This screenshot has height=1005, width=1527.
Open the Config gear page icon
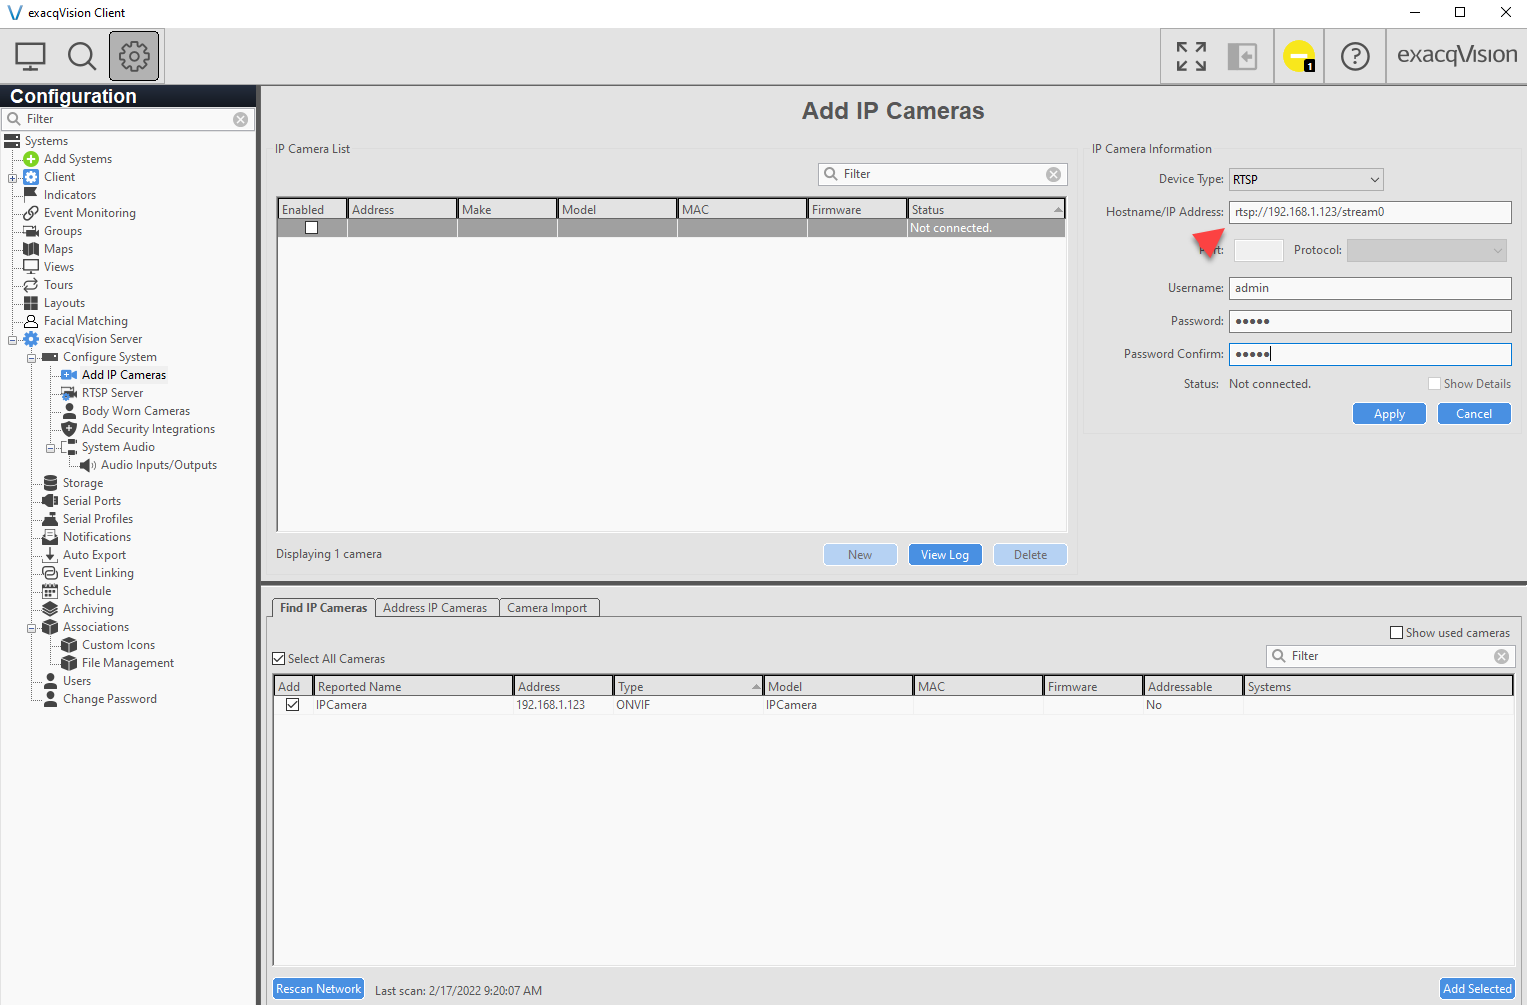click(134, 56)
